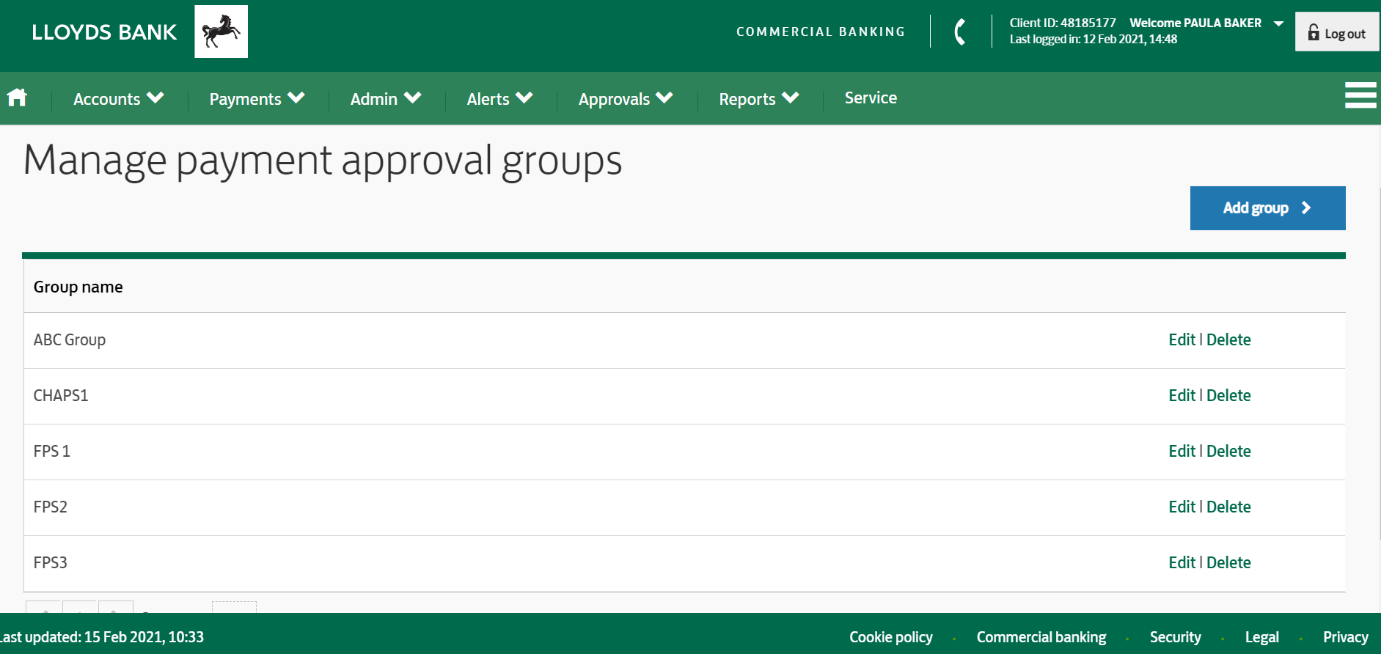Viewport: 1381px width, 654px height.
Task: Open the Service menu item
Action: coord(871,98)
